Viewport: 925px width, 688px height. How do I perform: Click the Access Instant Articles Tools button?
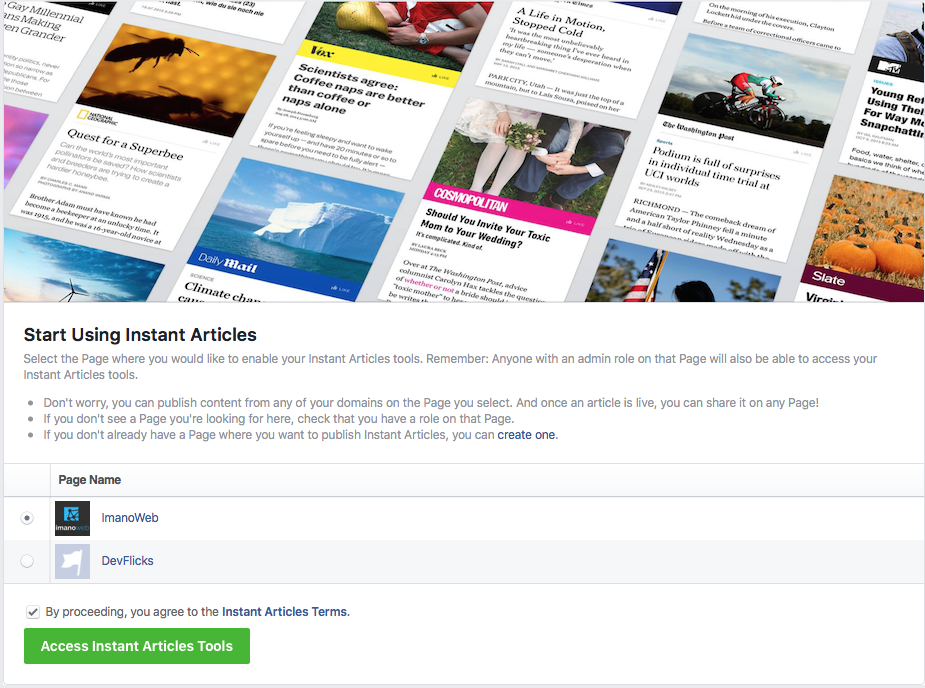click(x=137, y=646)
